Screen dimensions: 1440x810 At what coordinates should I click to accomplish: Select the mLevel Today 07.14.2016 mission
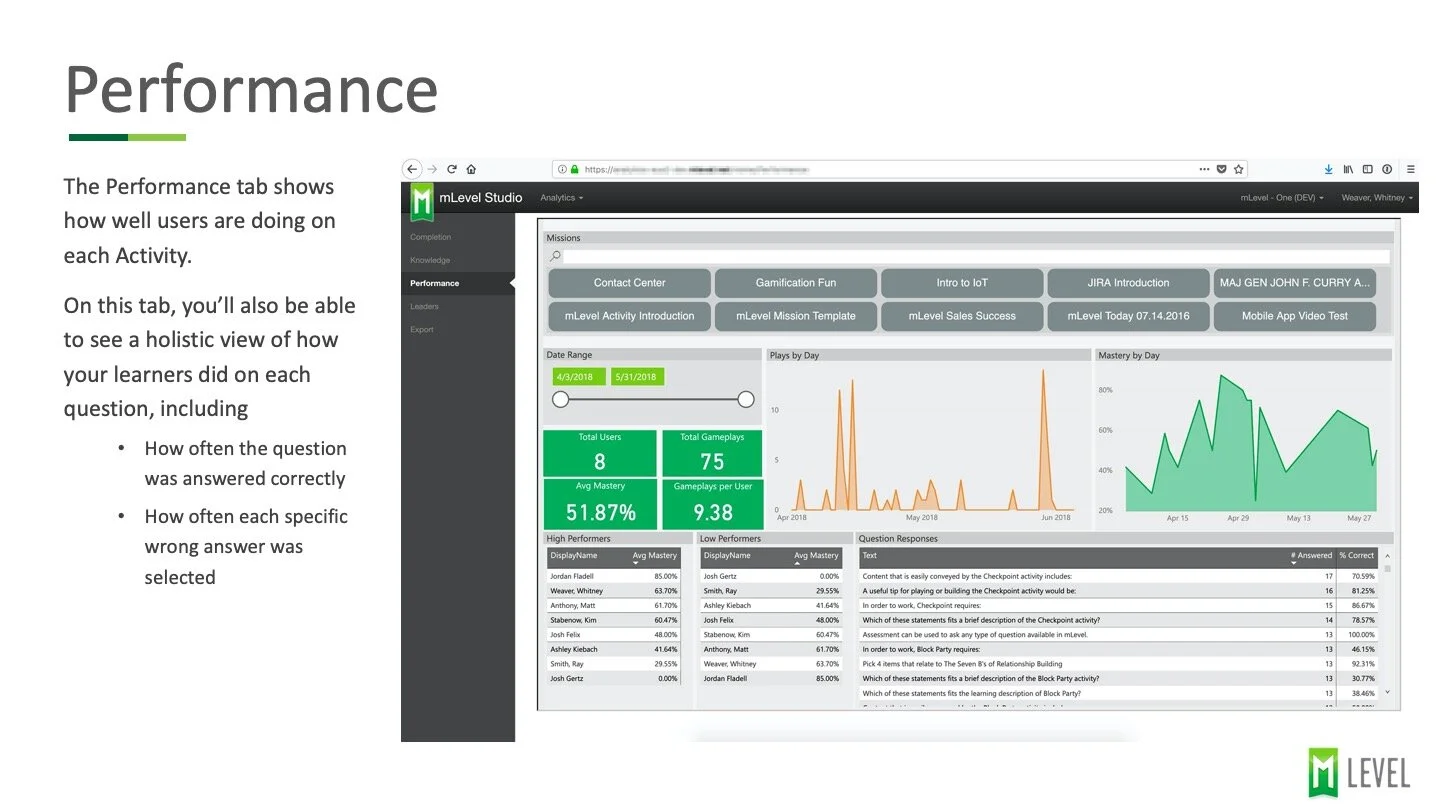[1128, 316]
